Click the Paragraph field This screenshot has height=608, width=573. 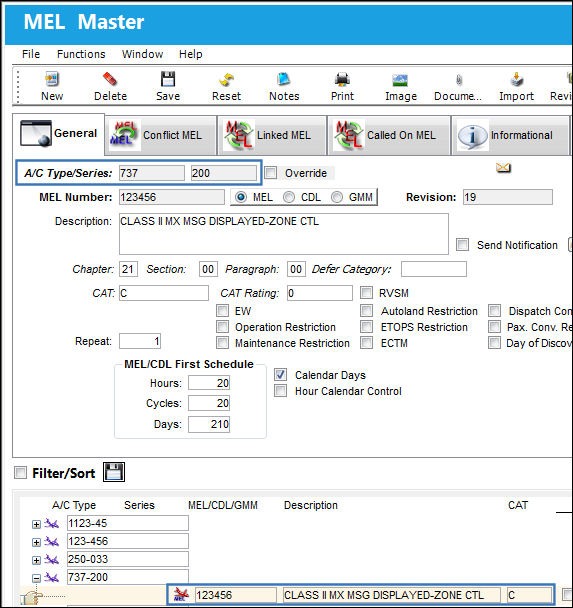pyautogui.click(x=296, y=269)
